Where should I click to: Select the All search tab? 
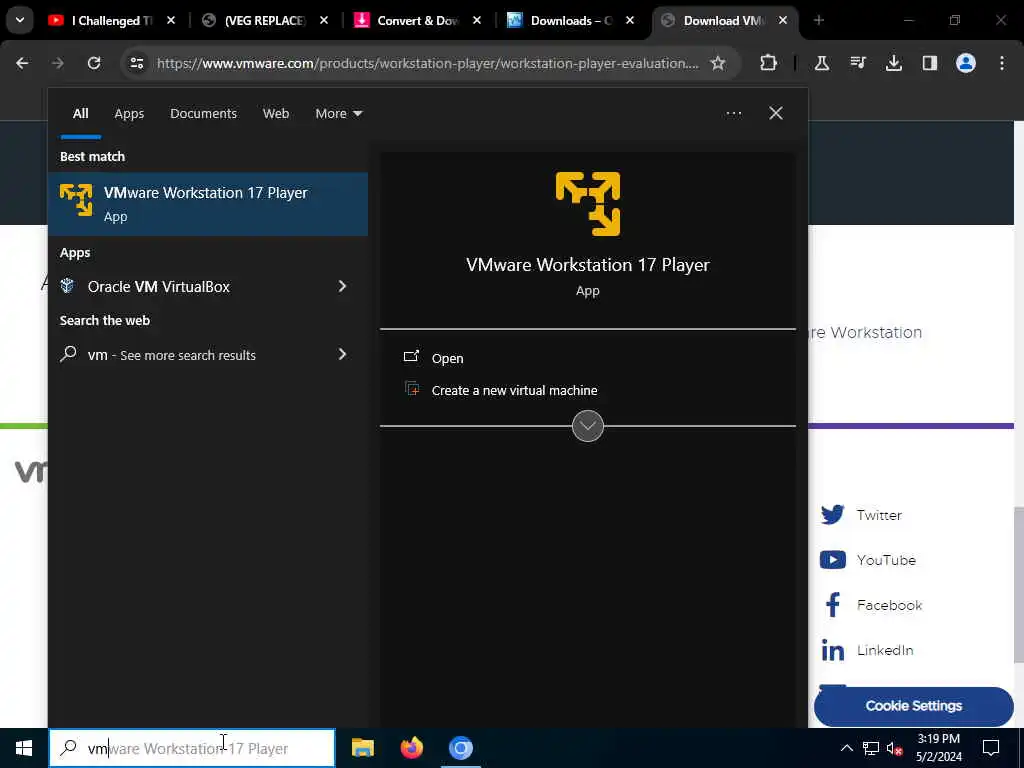tap(80, 114)
